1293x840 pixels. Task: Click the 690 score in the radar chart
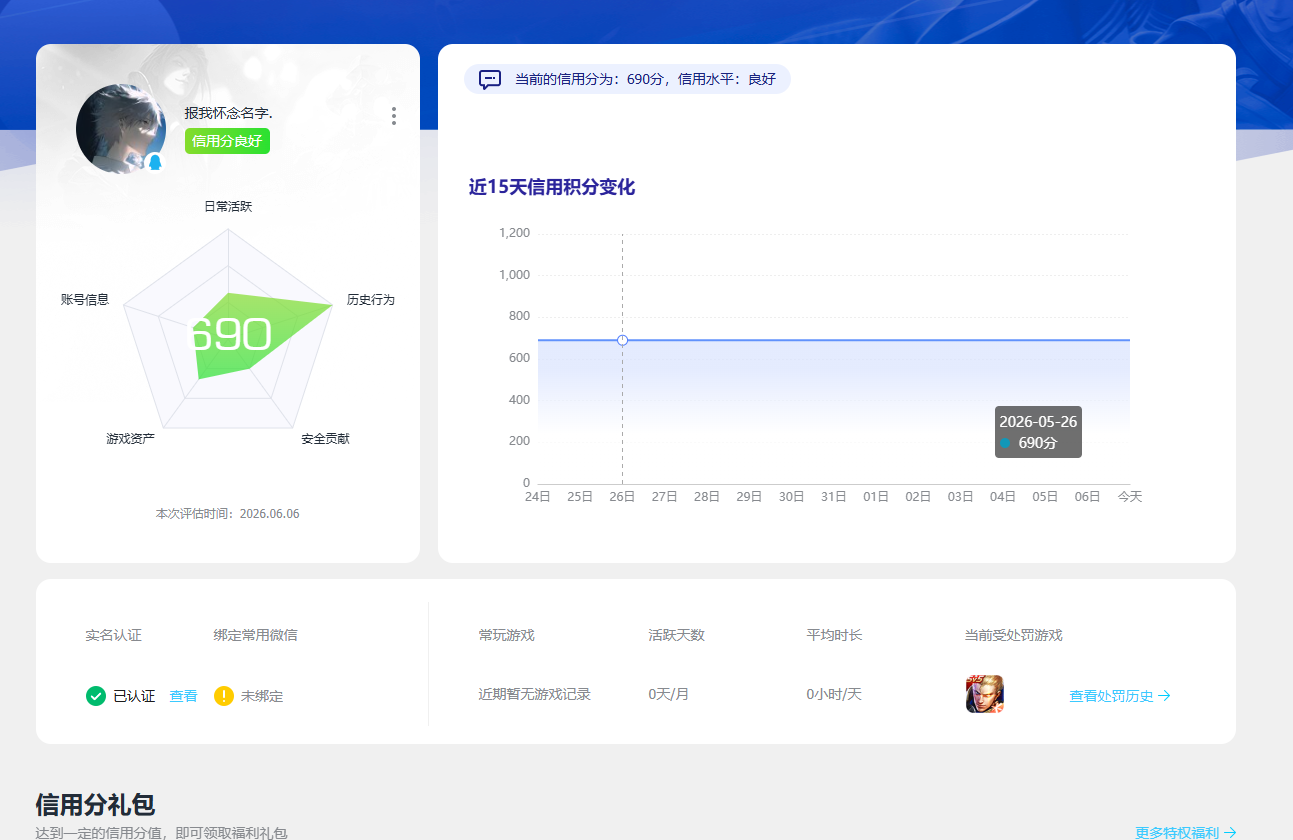pyautogui.click(x=229, y=335)
